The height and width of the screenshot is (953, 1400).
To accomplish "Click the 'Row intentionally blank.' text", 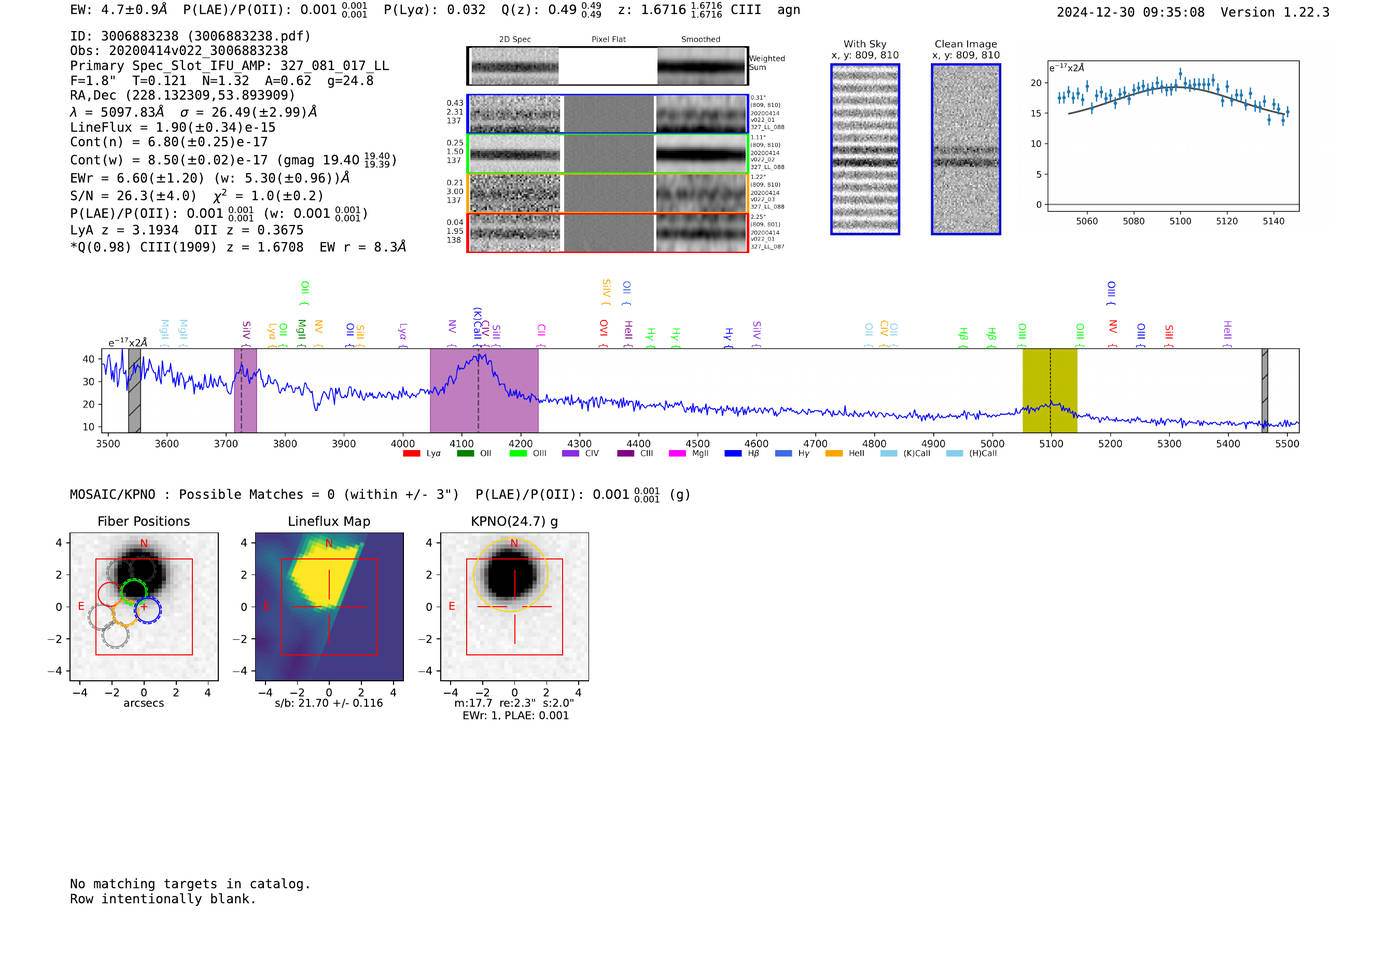I will pos(163,899).
